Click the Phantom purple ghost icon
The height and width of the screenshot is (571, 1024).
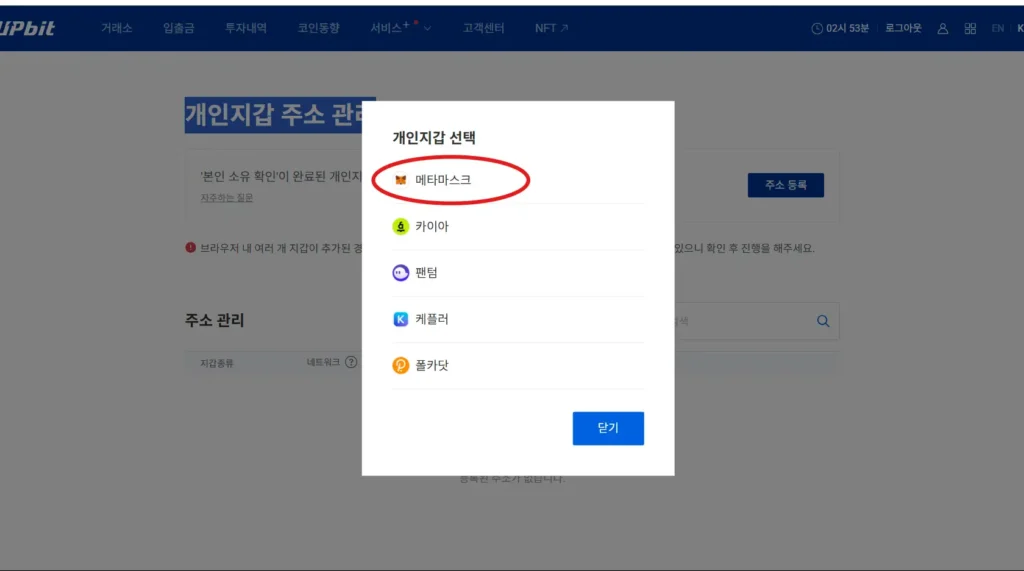click(x=400, y=272)
